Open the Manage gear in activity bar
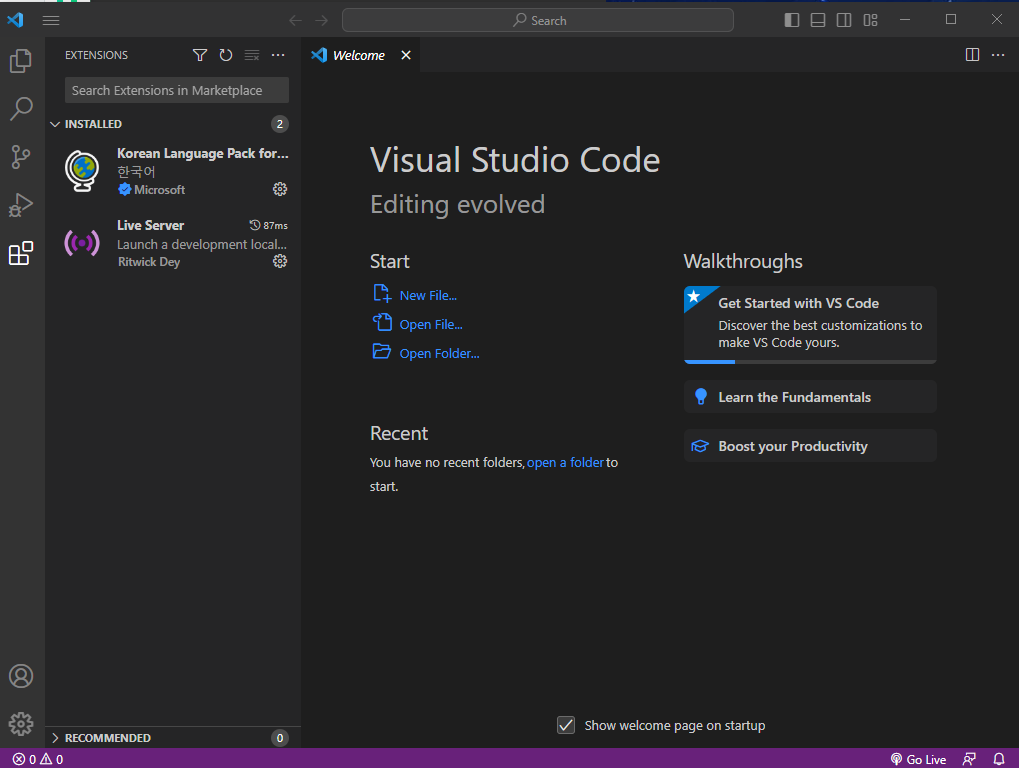 point(21,723)
